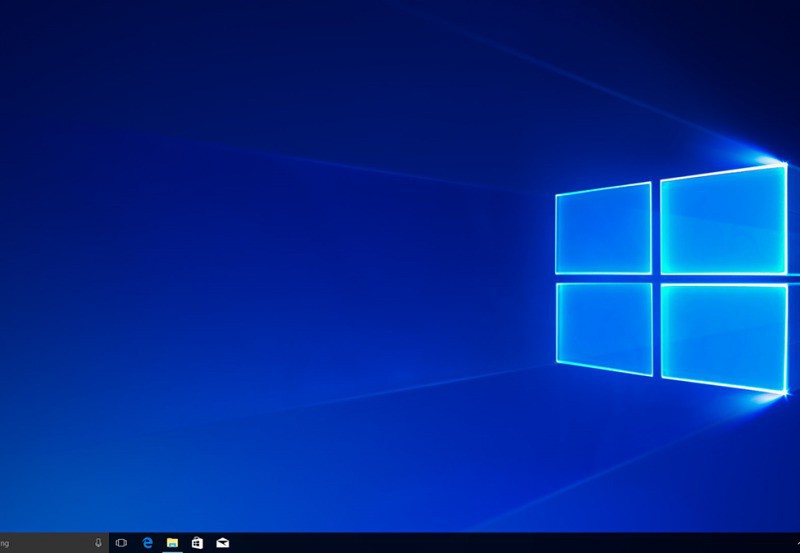Image resolution: width=800 pixels, height=553 pixels.
Task: Click the top-right pane of Windows logo
Action: pos(723,220)
